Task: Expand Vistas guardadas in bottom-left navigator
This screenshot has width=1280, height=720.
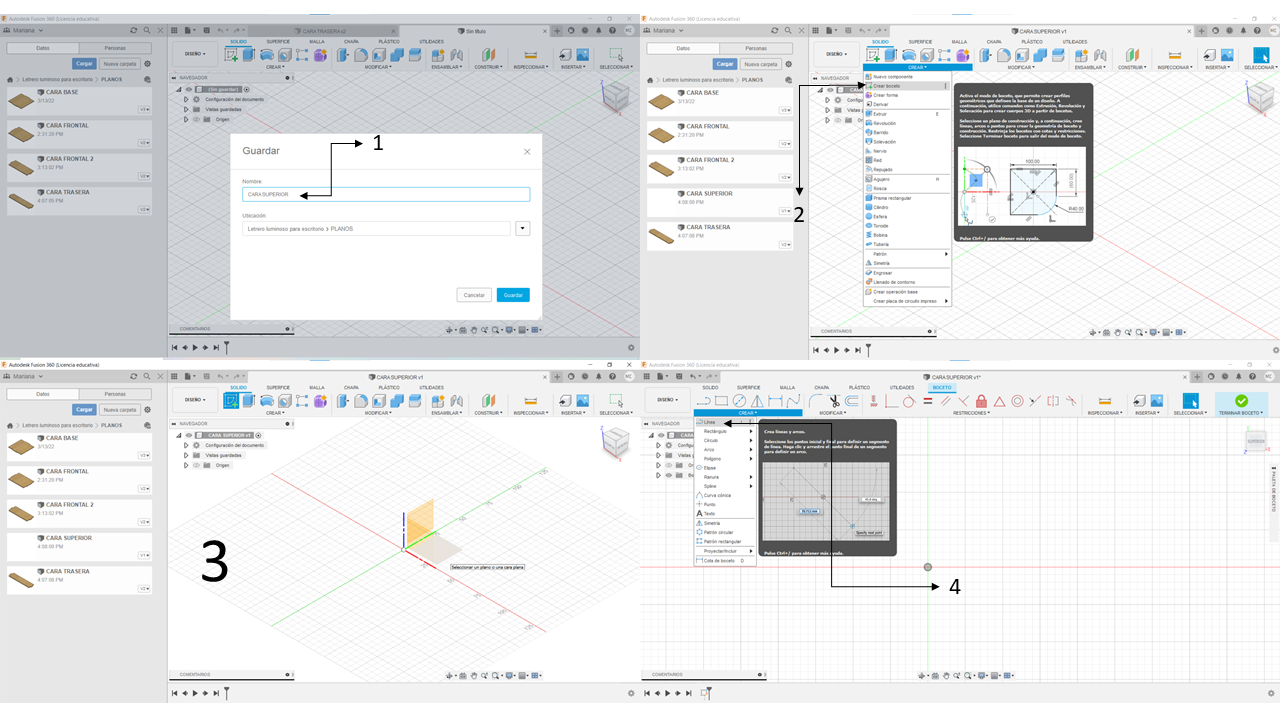Action: (186, 455)
